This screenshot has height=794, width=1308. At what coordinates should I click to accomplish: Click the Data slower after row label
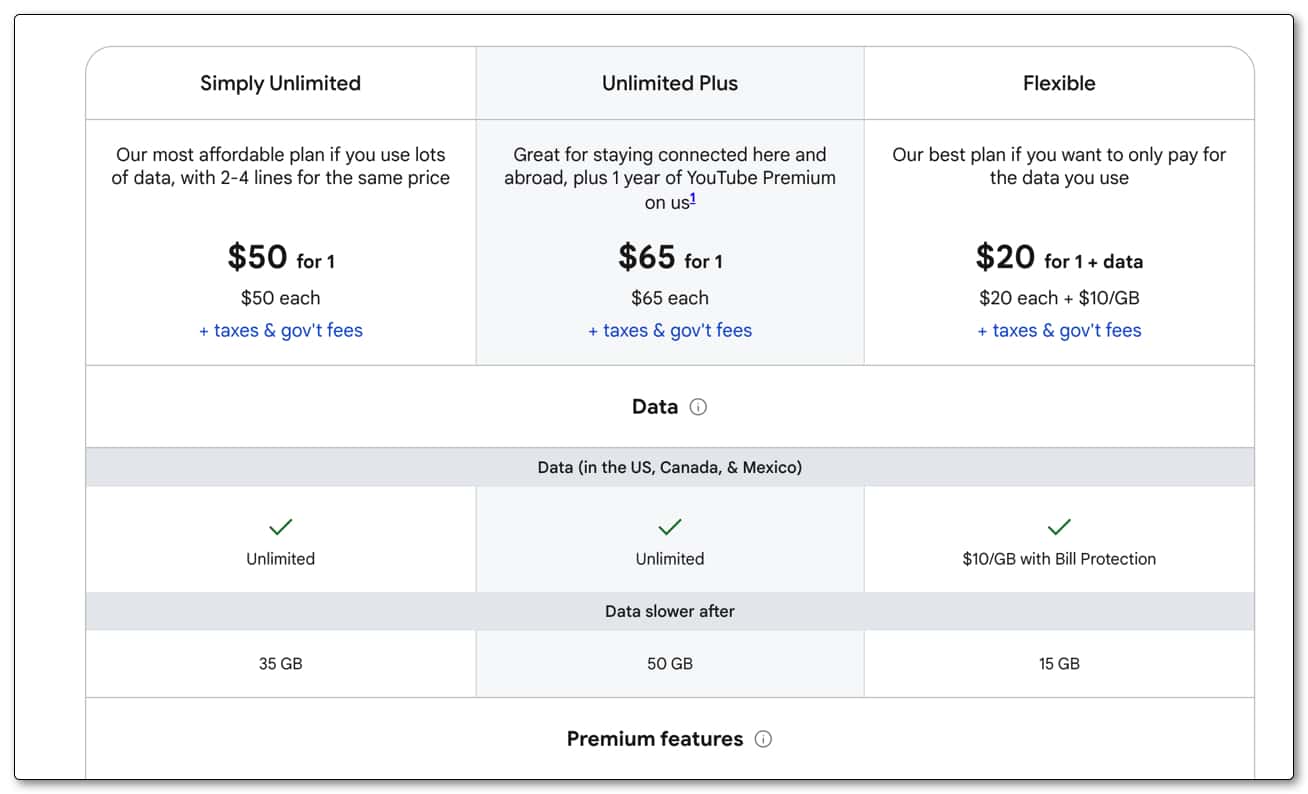click(x=670, y=611)
